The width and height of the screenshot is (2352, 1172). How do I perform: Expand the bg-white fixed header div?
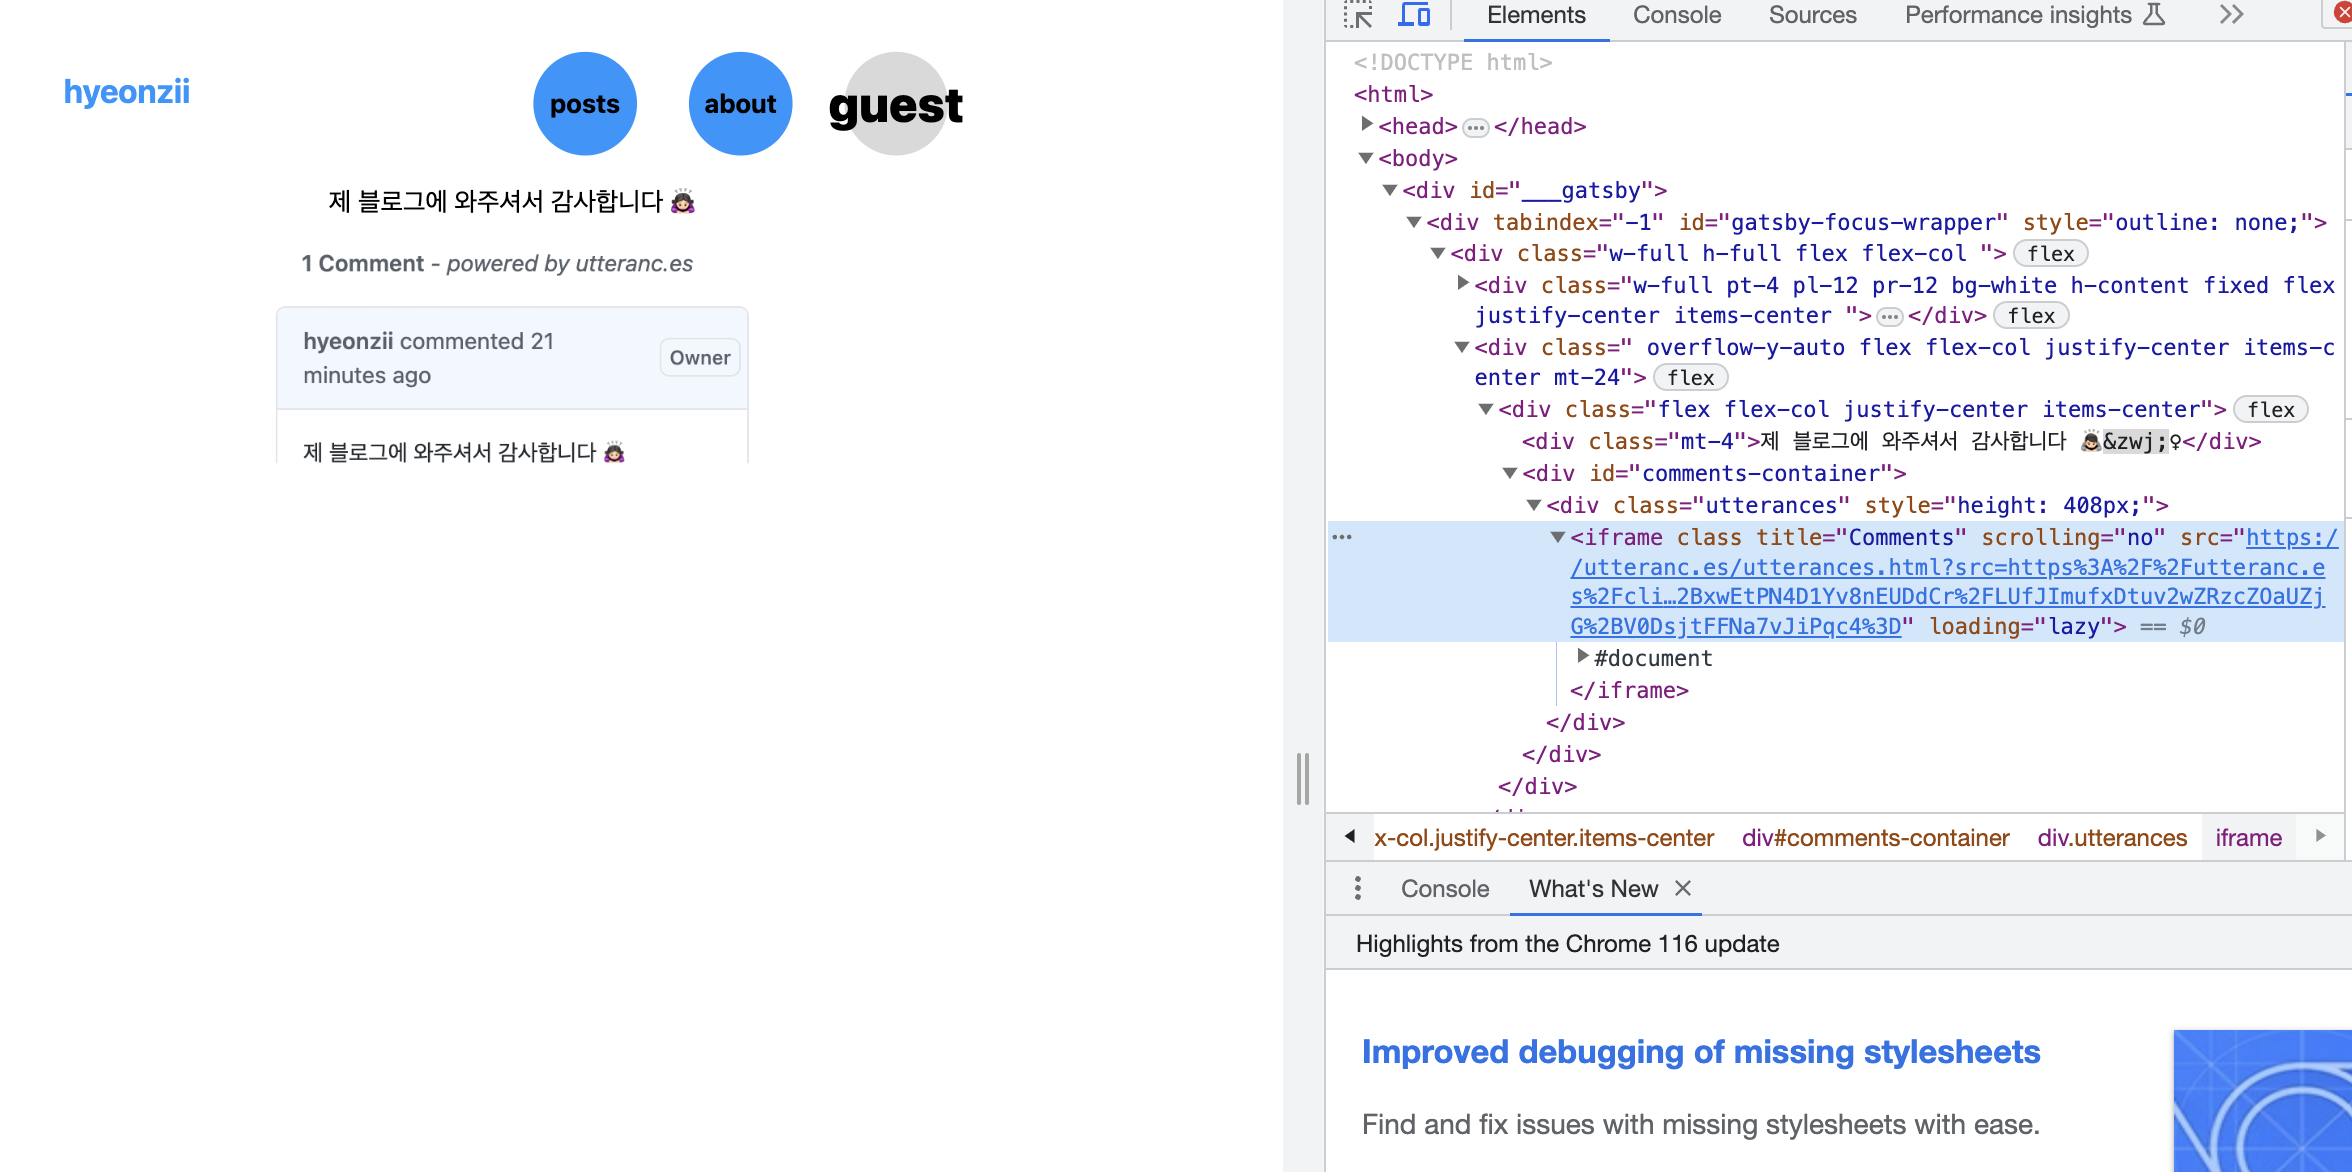1463,283
